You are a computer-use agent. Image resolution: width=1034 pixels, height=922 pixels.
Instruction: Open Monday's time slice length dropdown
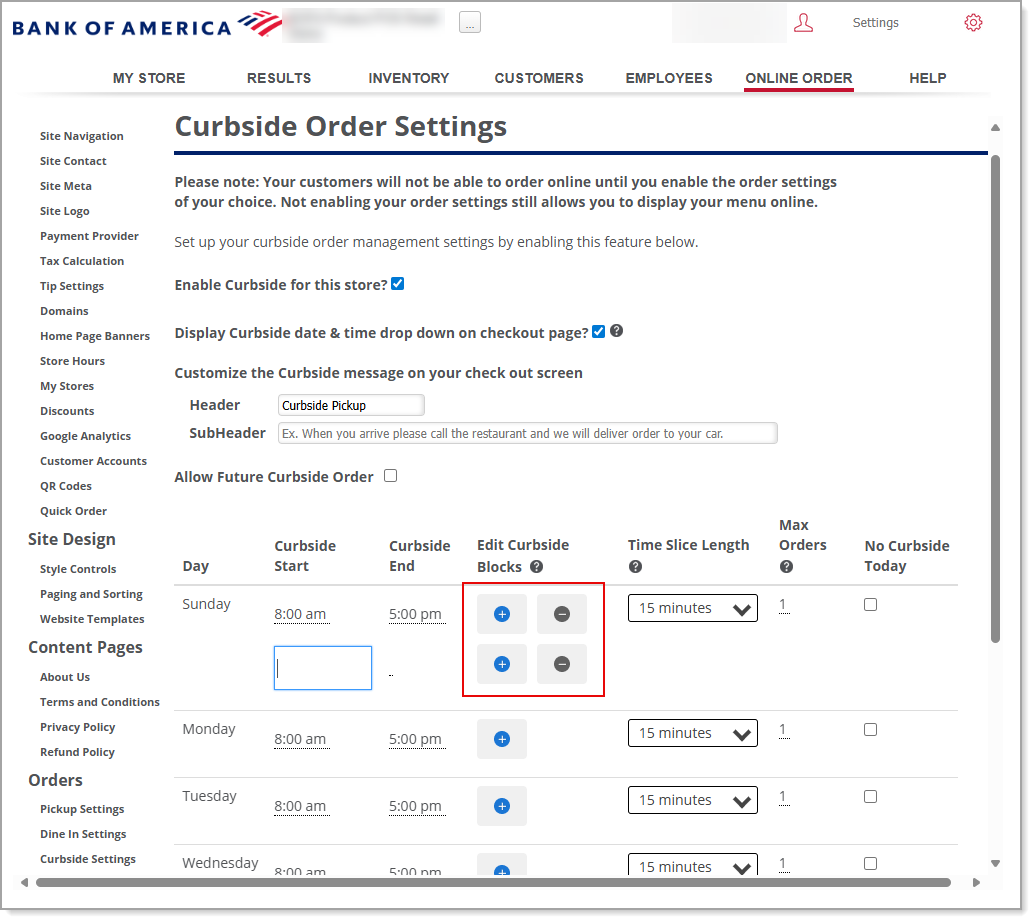click(692, 733)
